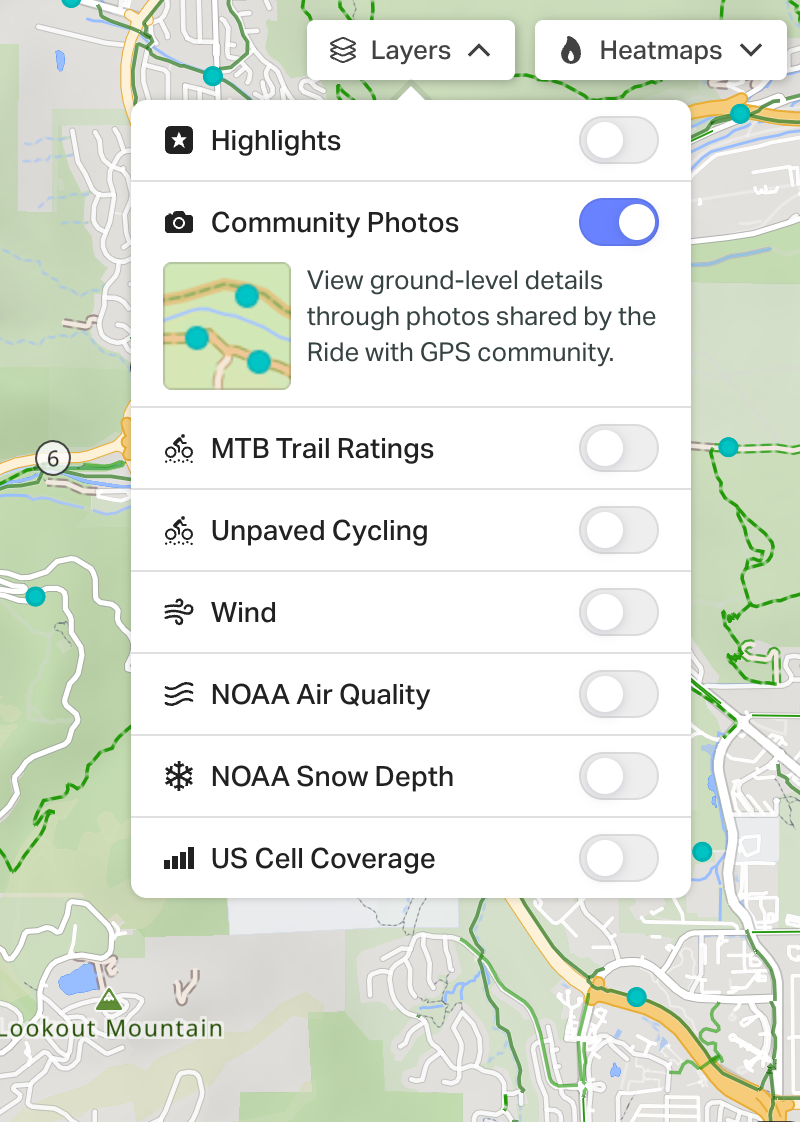The width and height of the screenshot is (800, 1122).
Task: Click the Wind icon
Action: pyautogui.click(x=179, y=613)
